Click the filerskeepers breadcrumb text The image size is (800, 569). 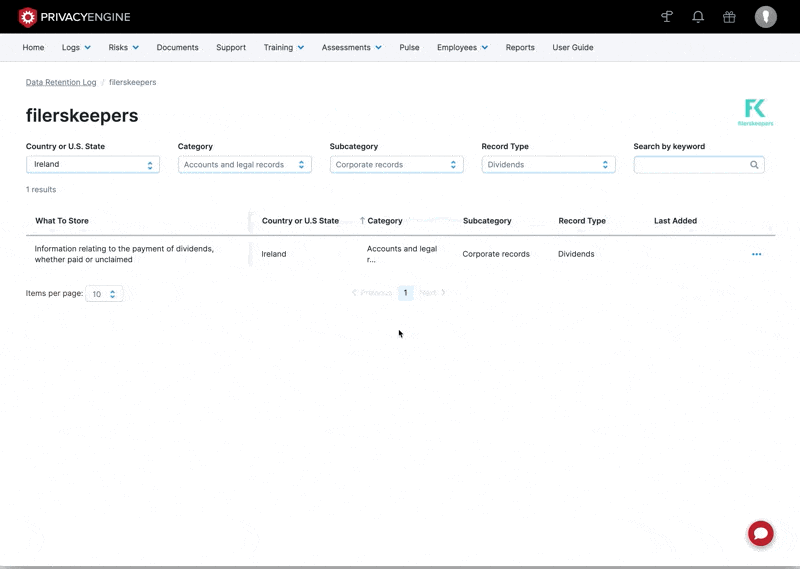133,82
